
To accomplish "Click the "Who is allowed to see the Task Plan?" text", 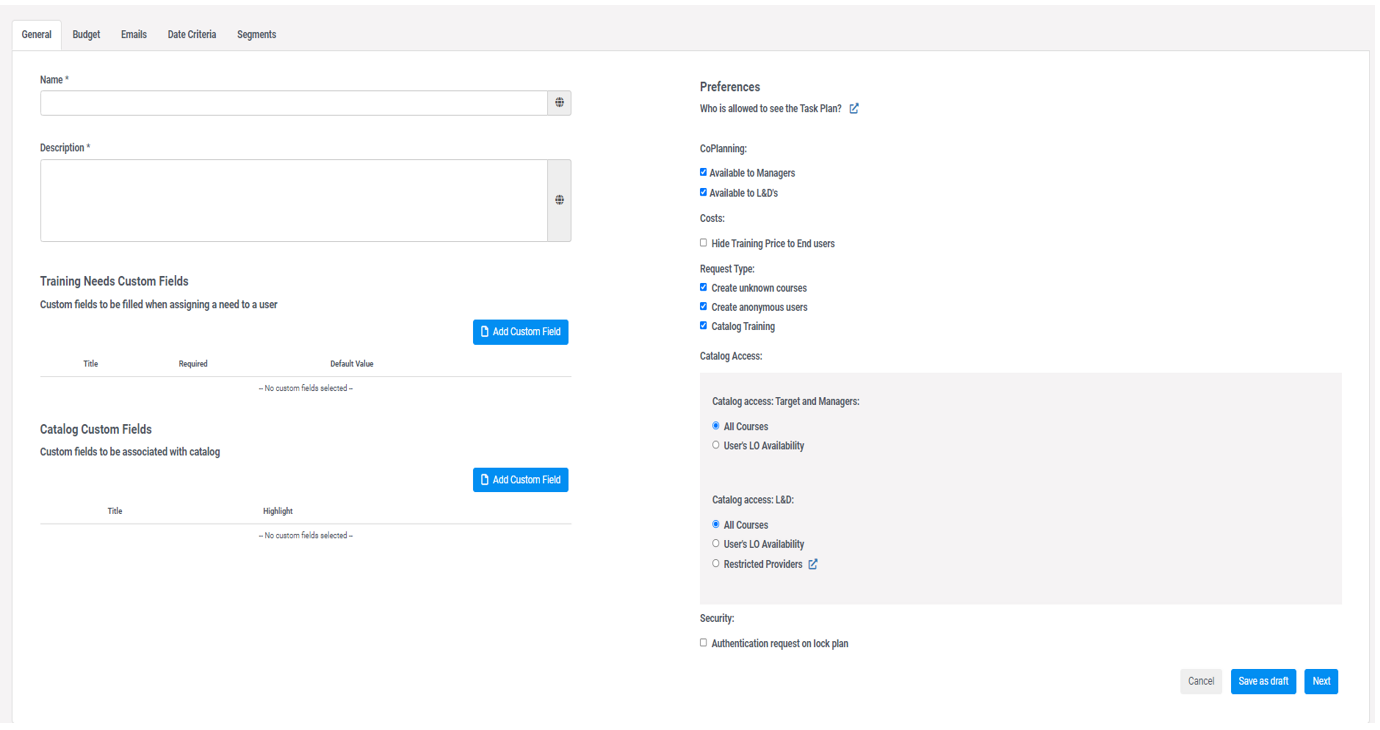I will 771,109.
